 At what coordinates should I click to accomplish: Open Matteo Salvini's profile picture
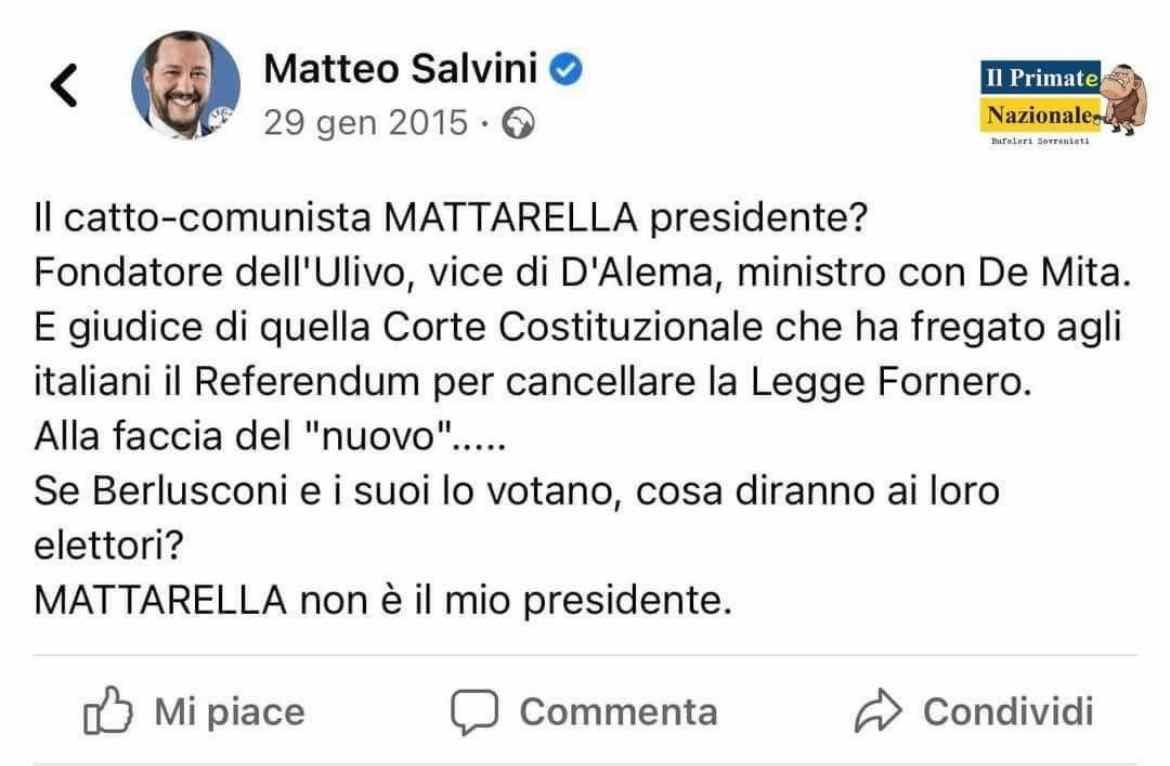click(186, 85)
